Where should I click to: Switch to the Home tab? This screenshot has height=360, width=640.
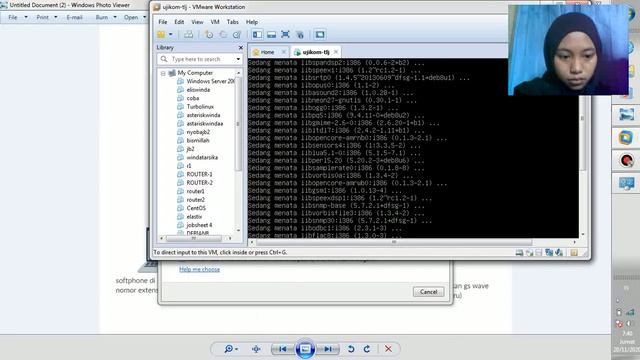click(267, 52)
